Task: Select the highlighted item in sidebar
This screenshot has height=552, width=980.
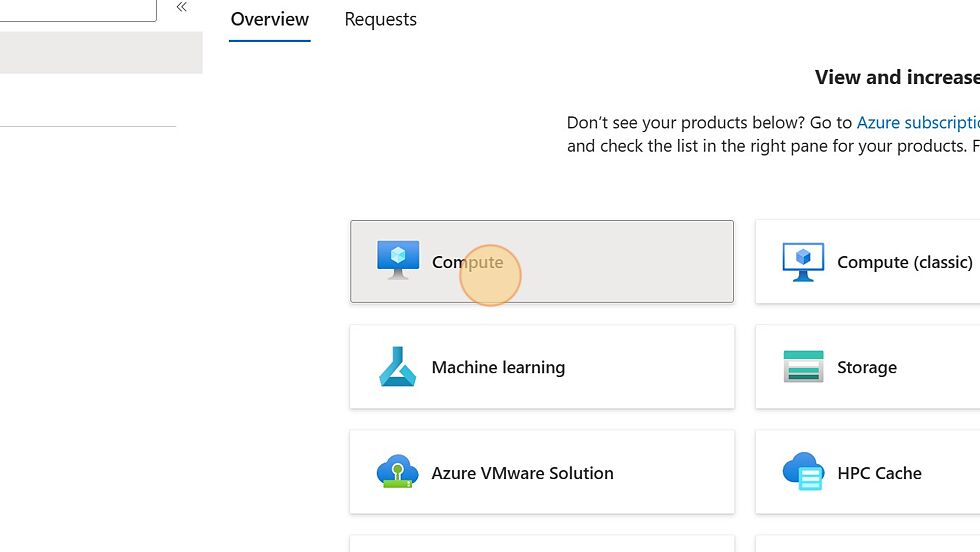Action: (x=101, y=53)
